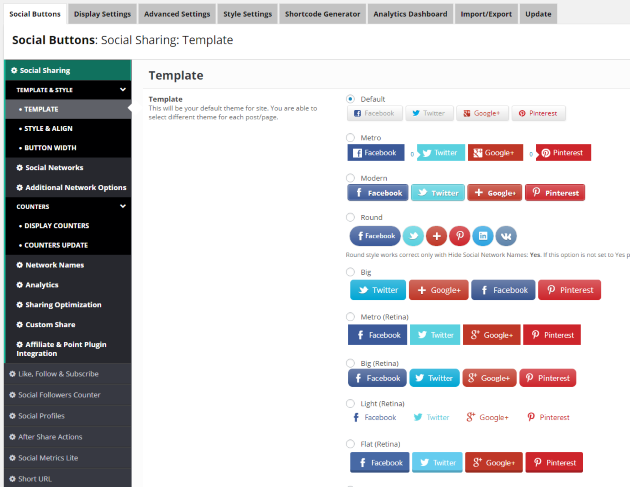This screenshot has width=630, height=487.
Task: Click the Flat (Retina) Pinterest button
Action: click(x=554, y=462)
